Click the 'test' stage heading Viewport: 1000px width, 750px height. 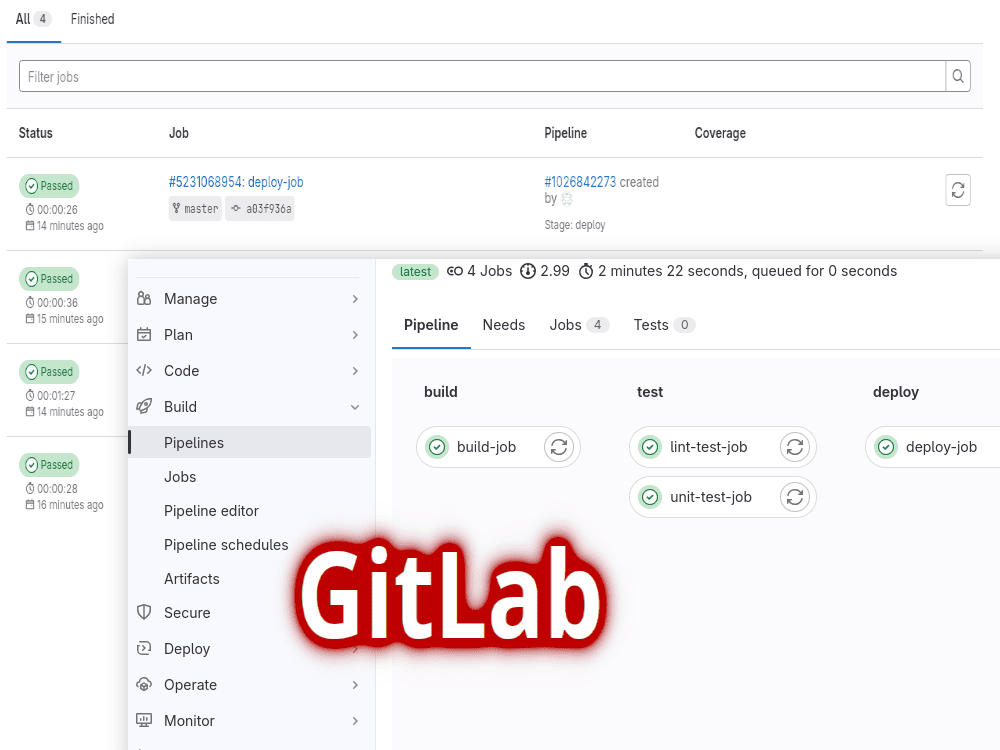[650, 392]
